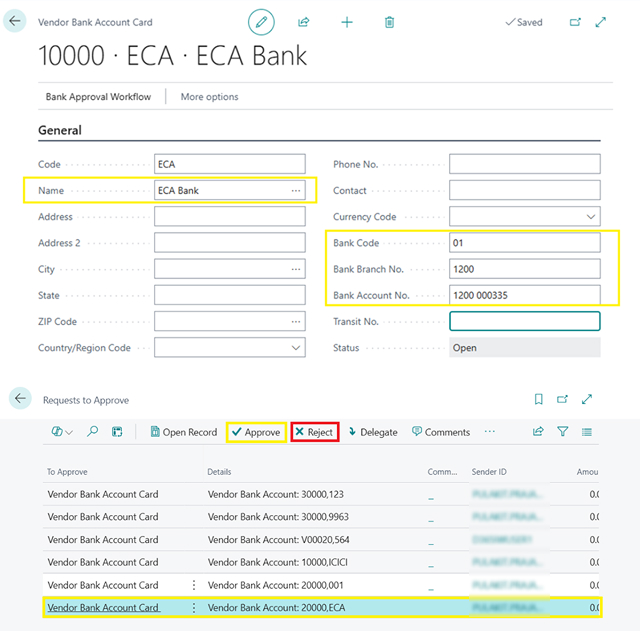Click the search magnifier icon in requests toolbar

[93, 432]
